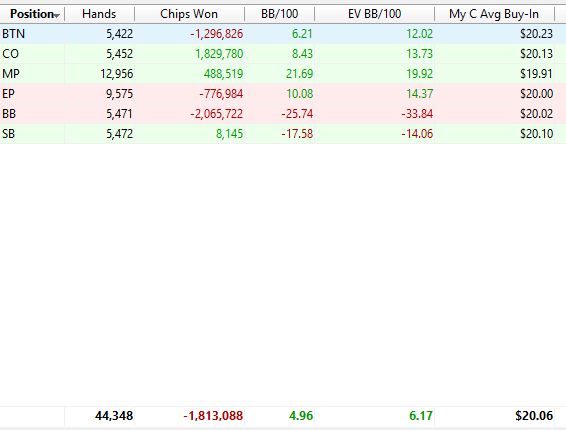This screenshot has height=430, width=566.
Task: Select the EP position row
Action: pyautogui.click(x=283, y=94)
